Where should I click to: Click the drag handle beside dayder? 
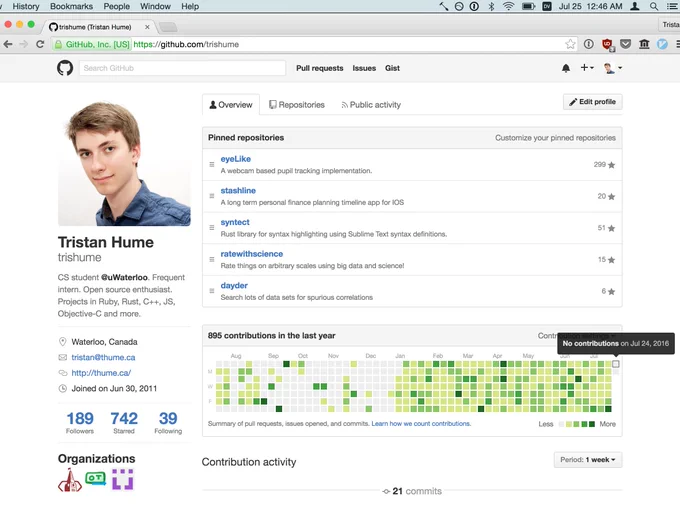click(212, 291)
